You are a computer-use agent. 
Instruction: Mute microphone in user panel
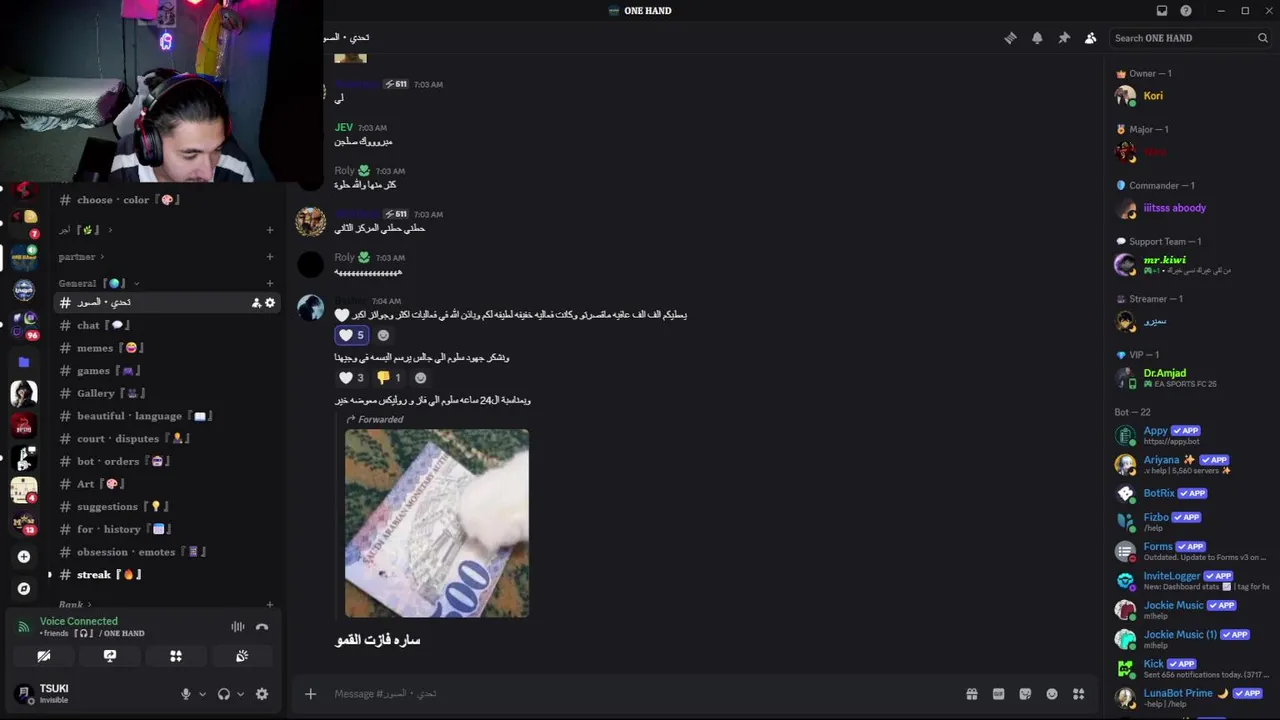coord(186,694)
